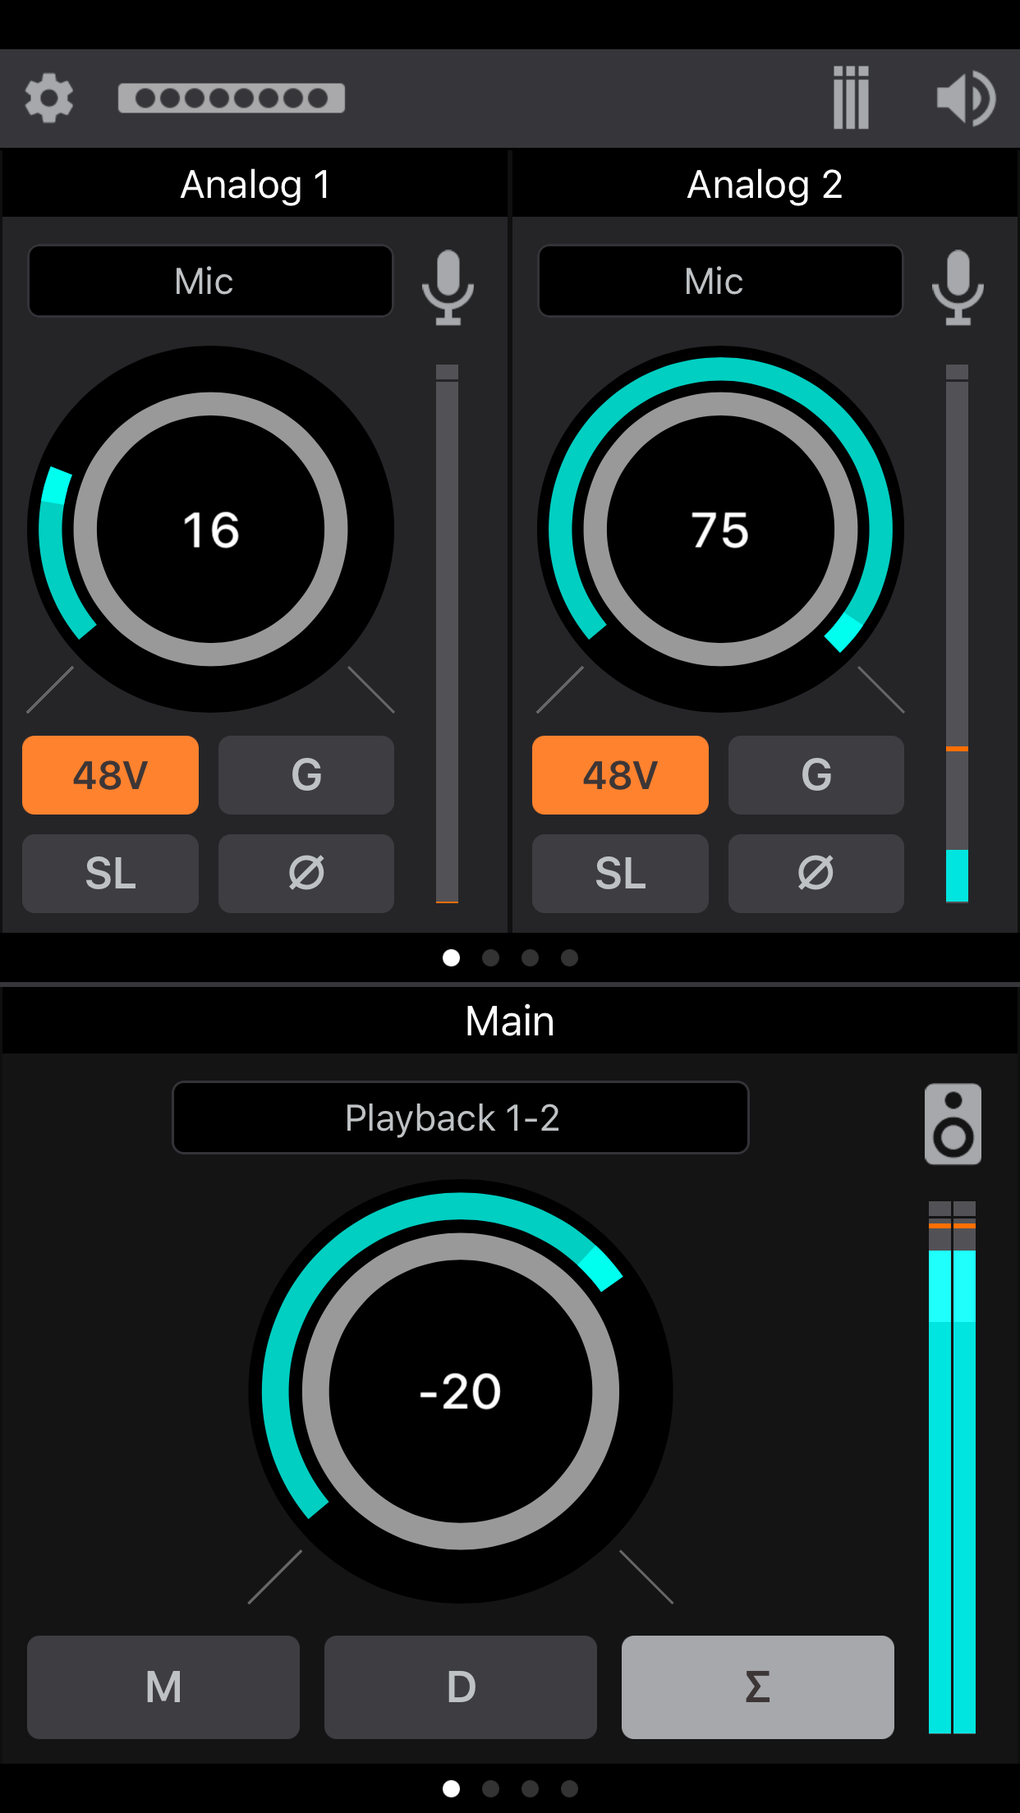Invert phase on Analog 2
This screenshot has width=1020, height=1813.
coord(816,873)
